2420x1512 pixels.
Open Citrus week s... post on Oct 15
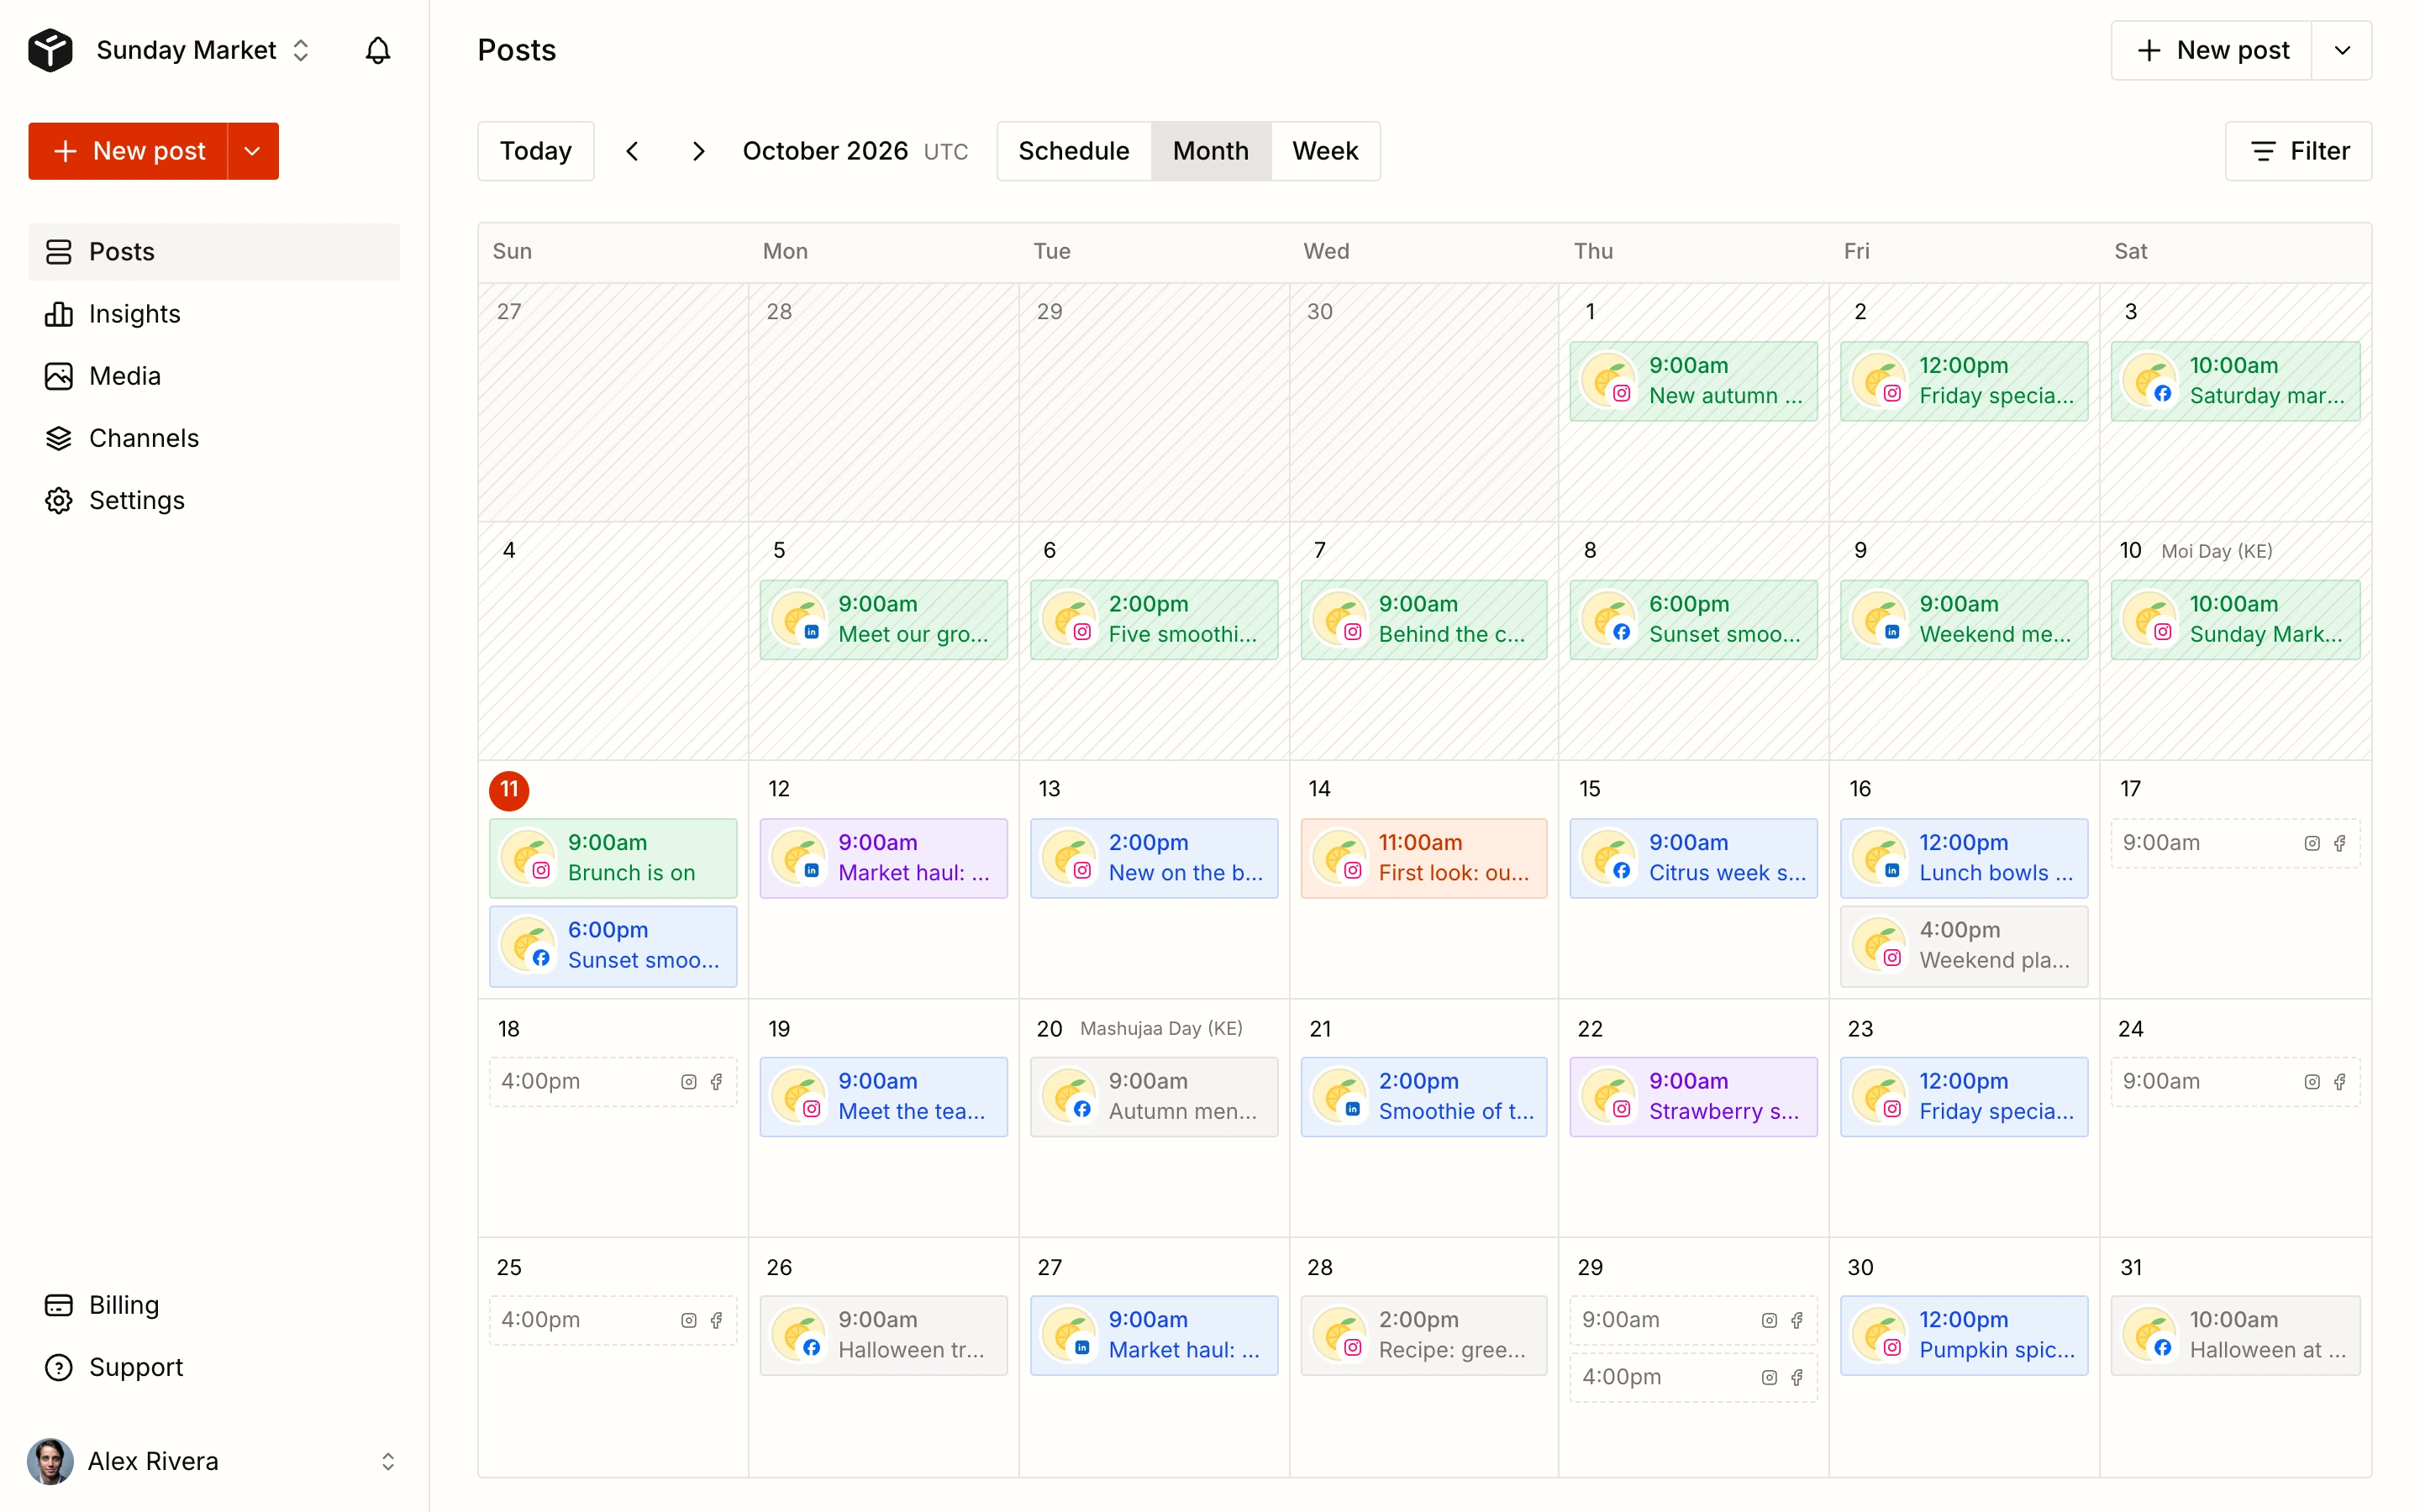(x=1693, y=858)
